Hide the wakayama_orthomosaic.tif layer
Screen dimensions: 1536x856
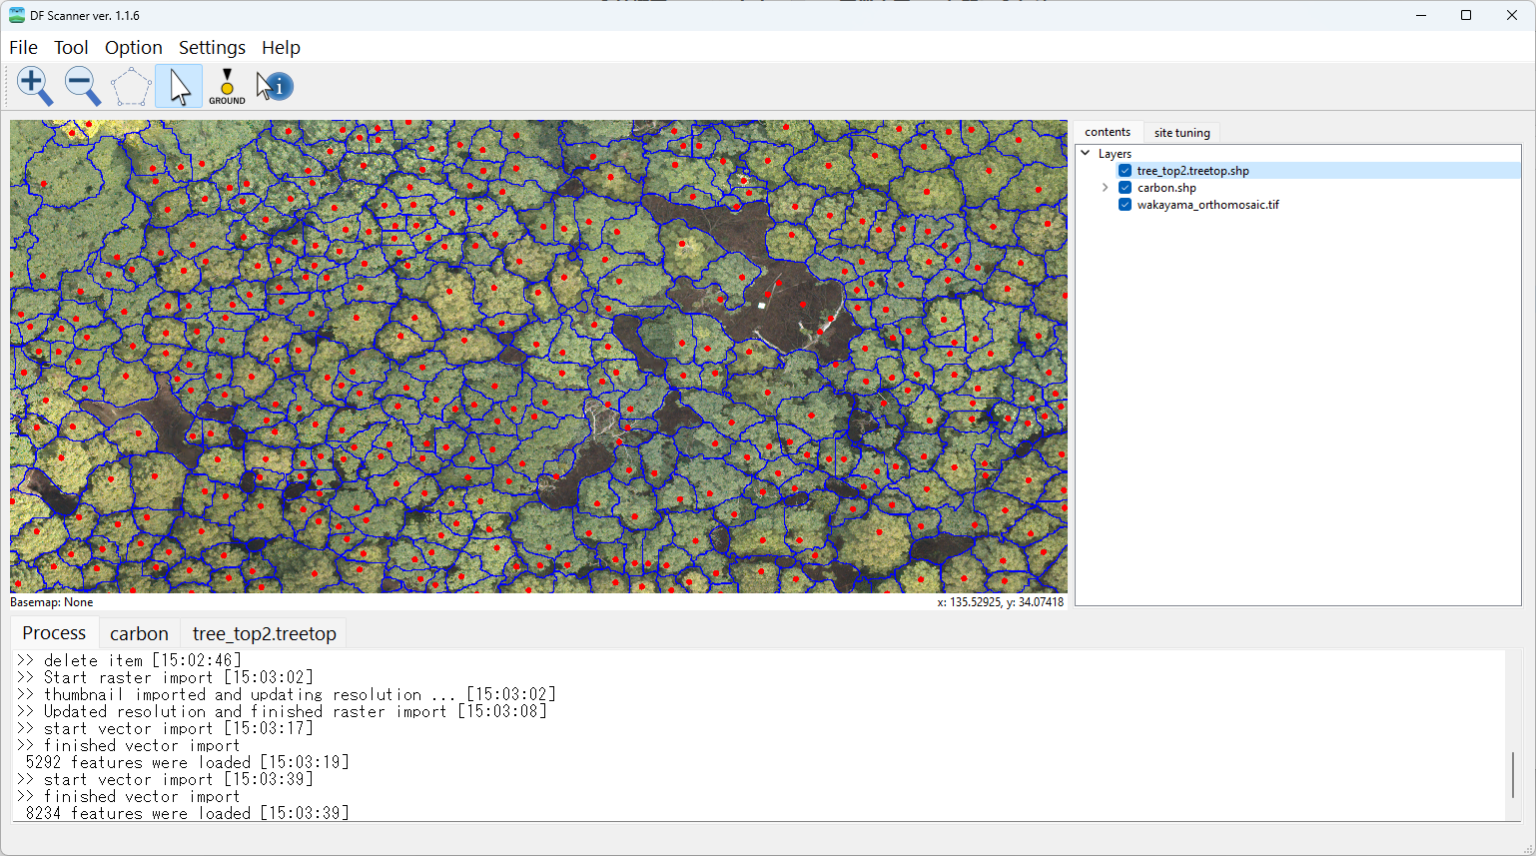(1124, 204)
